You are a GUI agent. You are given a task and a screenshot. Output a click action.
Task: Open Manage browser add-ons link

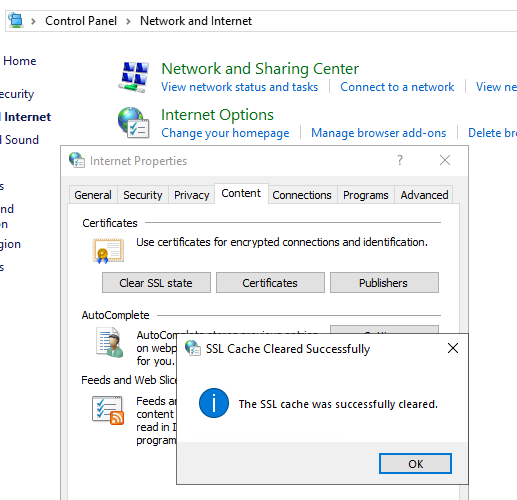378,133
